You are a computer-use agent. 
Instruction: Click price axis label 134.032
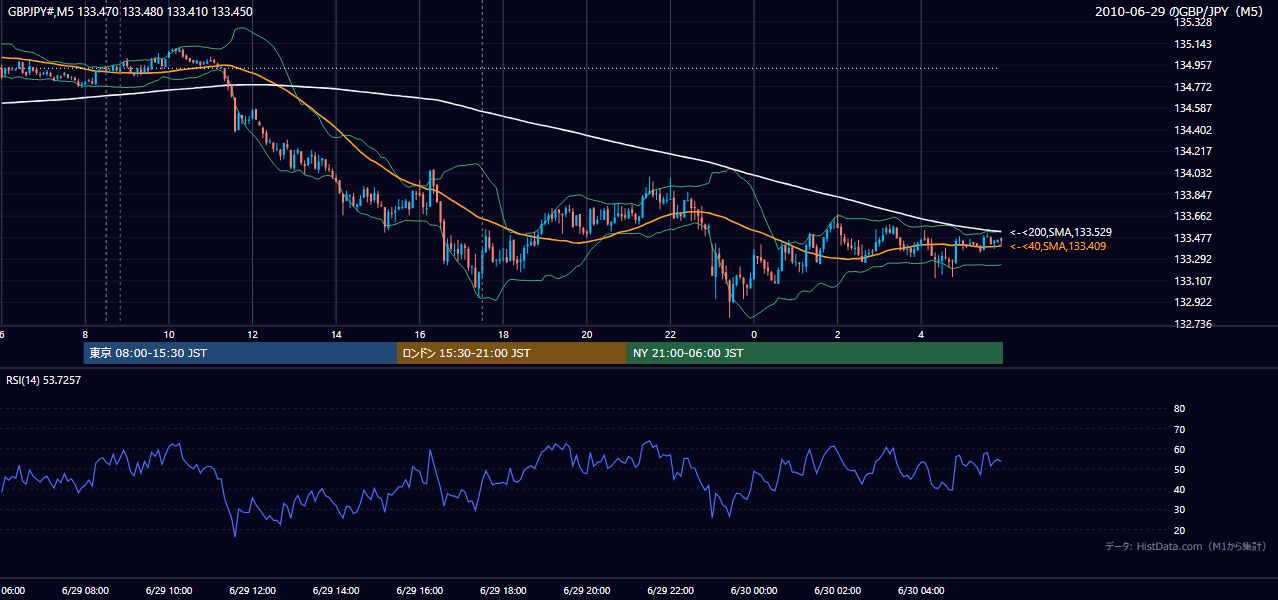(x=1194, y=173)
